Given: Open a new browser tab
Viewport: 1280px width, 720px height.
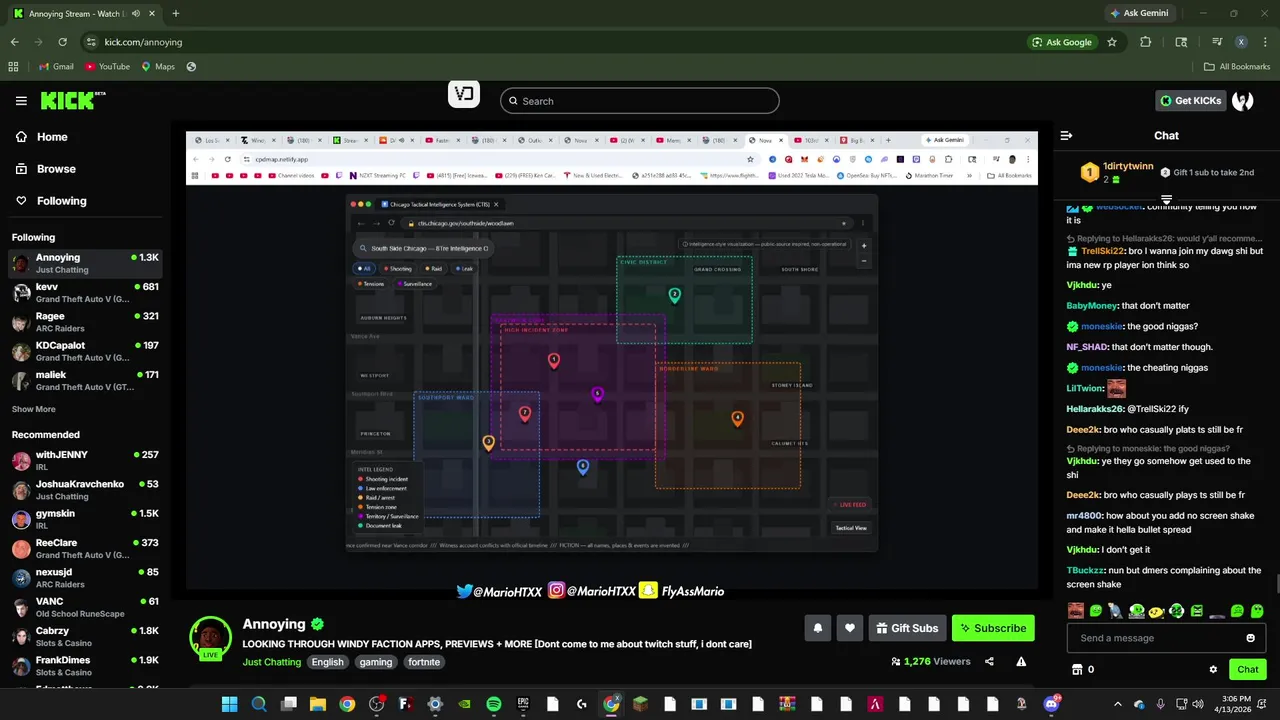Looking at the screenshot, I should click(x=175, y=13).
